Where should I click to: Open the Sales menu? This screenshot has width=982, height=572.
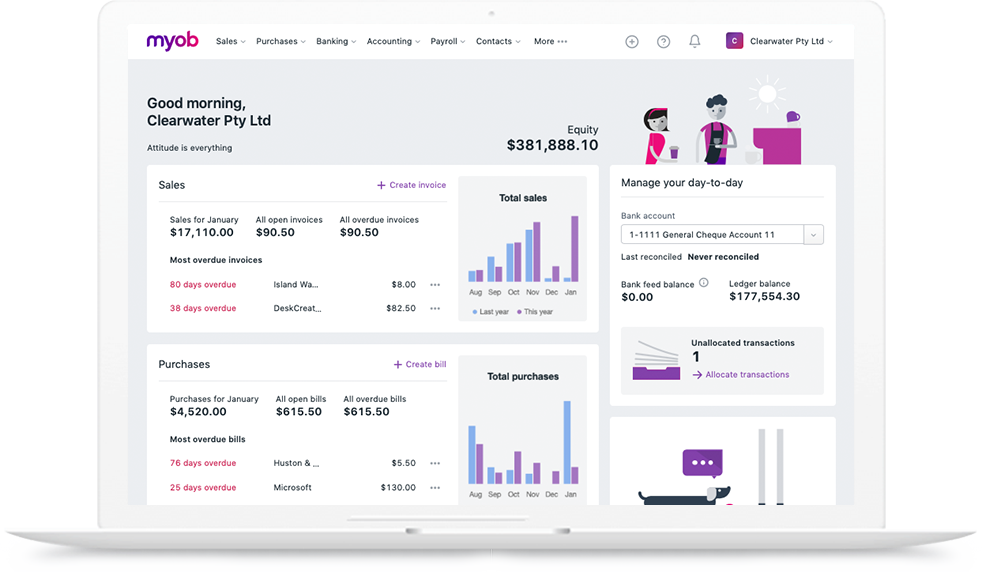tap(230, 42)
